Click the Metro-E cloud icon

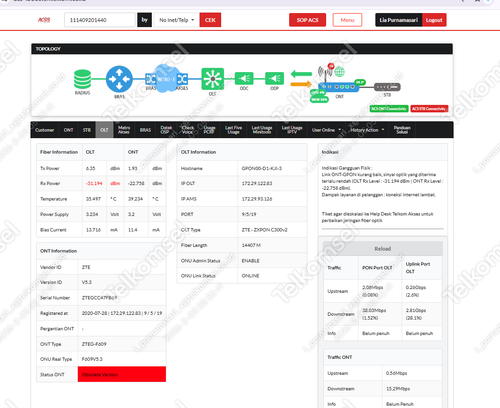point(166,79)
